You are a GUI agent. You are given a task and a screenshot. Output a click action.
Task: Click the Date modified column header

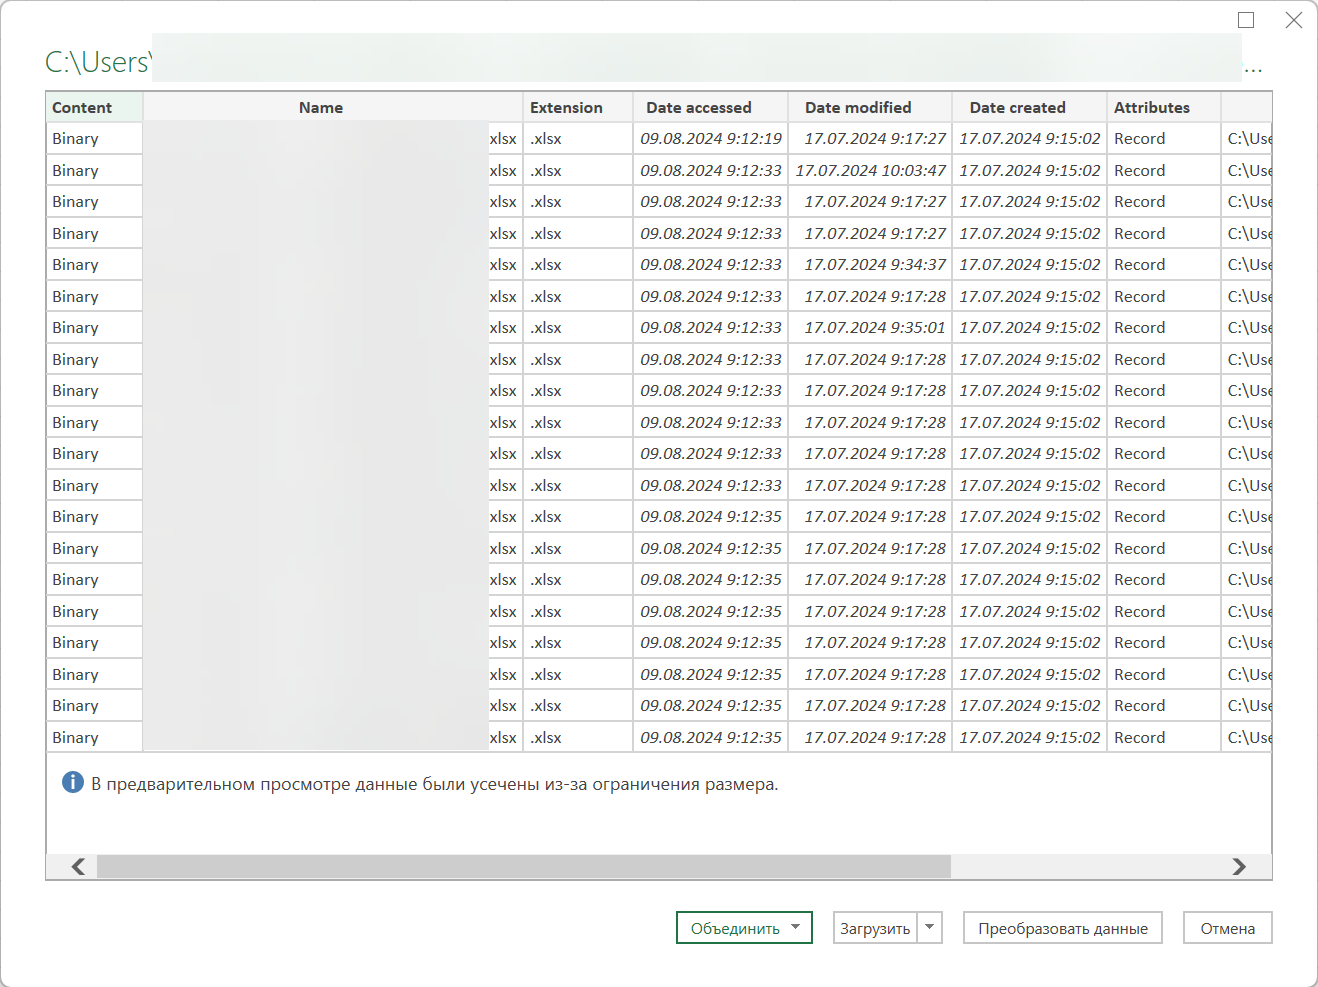858,107
